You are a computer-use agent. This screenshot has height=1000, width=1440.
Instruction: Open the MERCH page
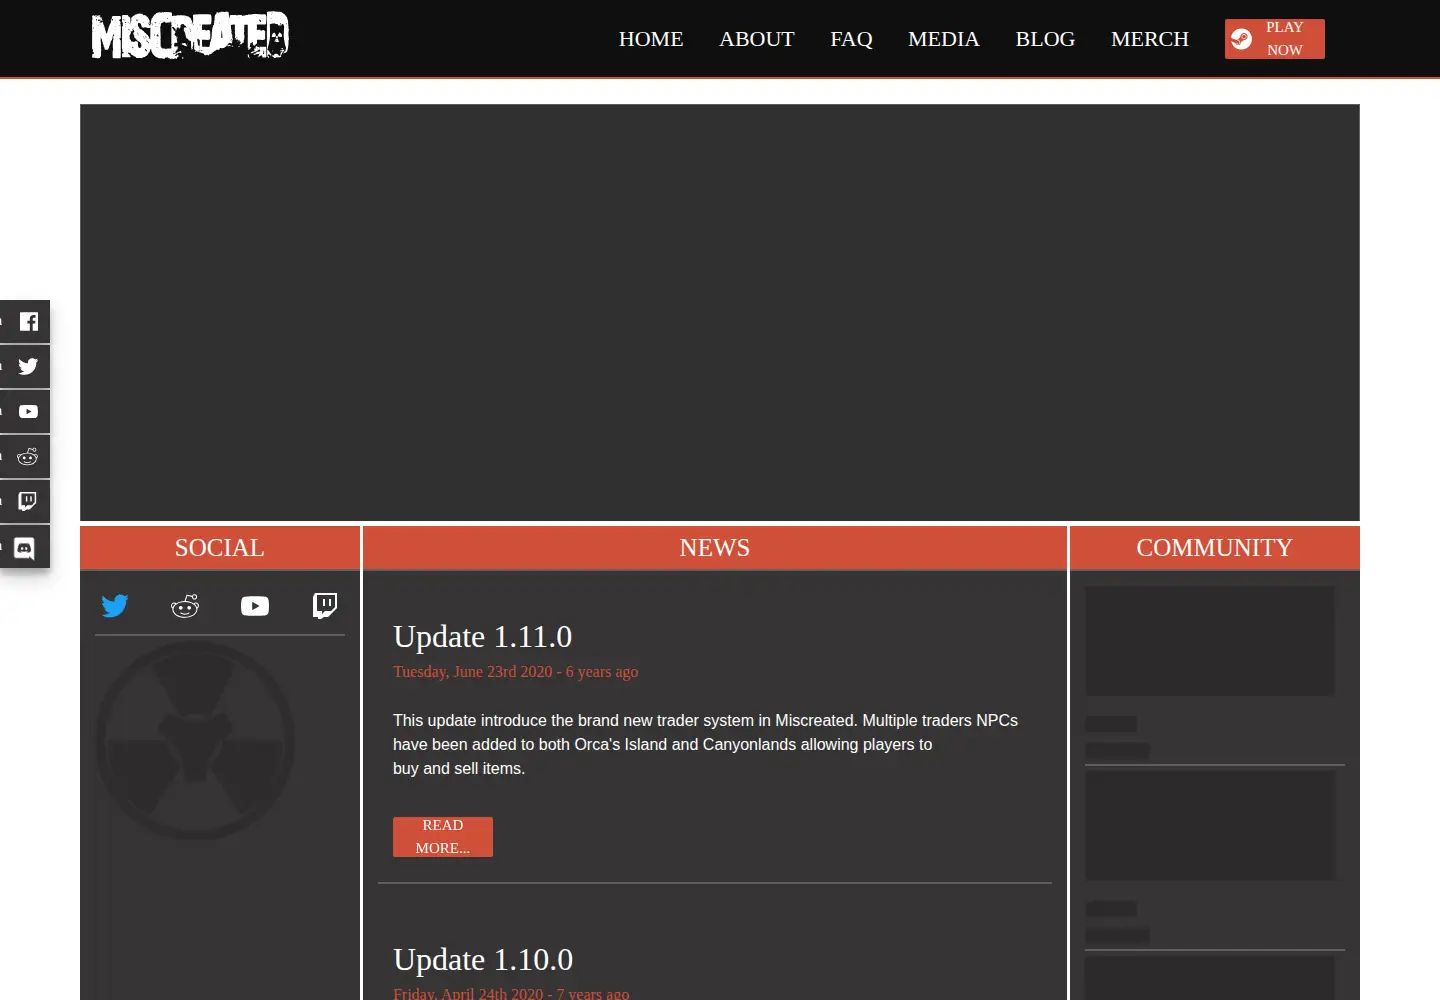click(1150, 39)
